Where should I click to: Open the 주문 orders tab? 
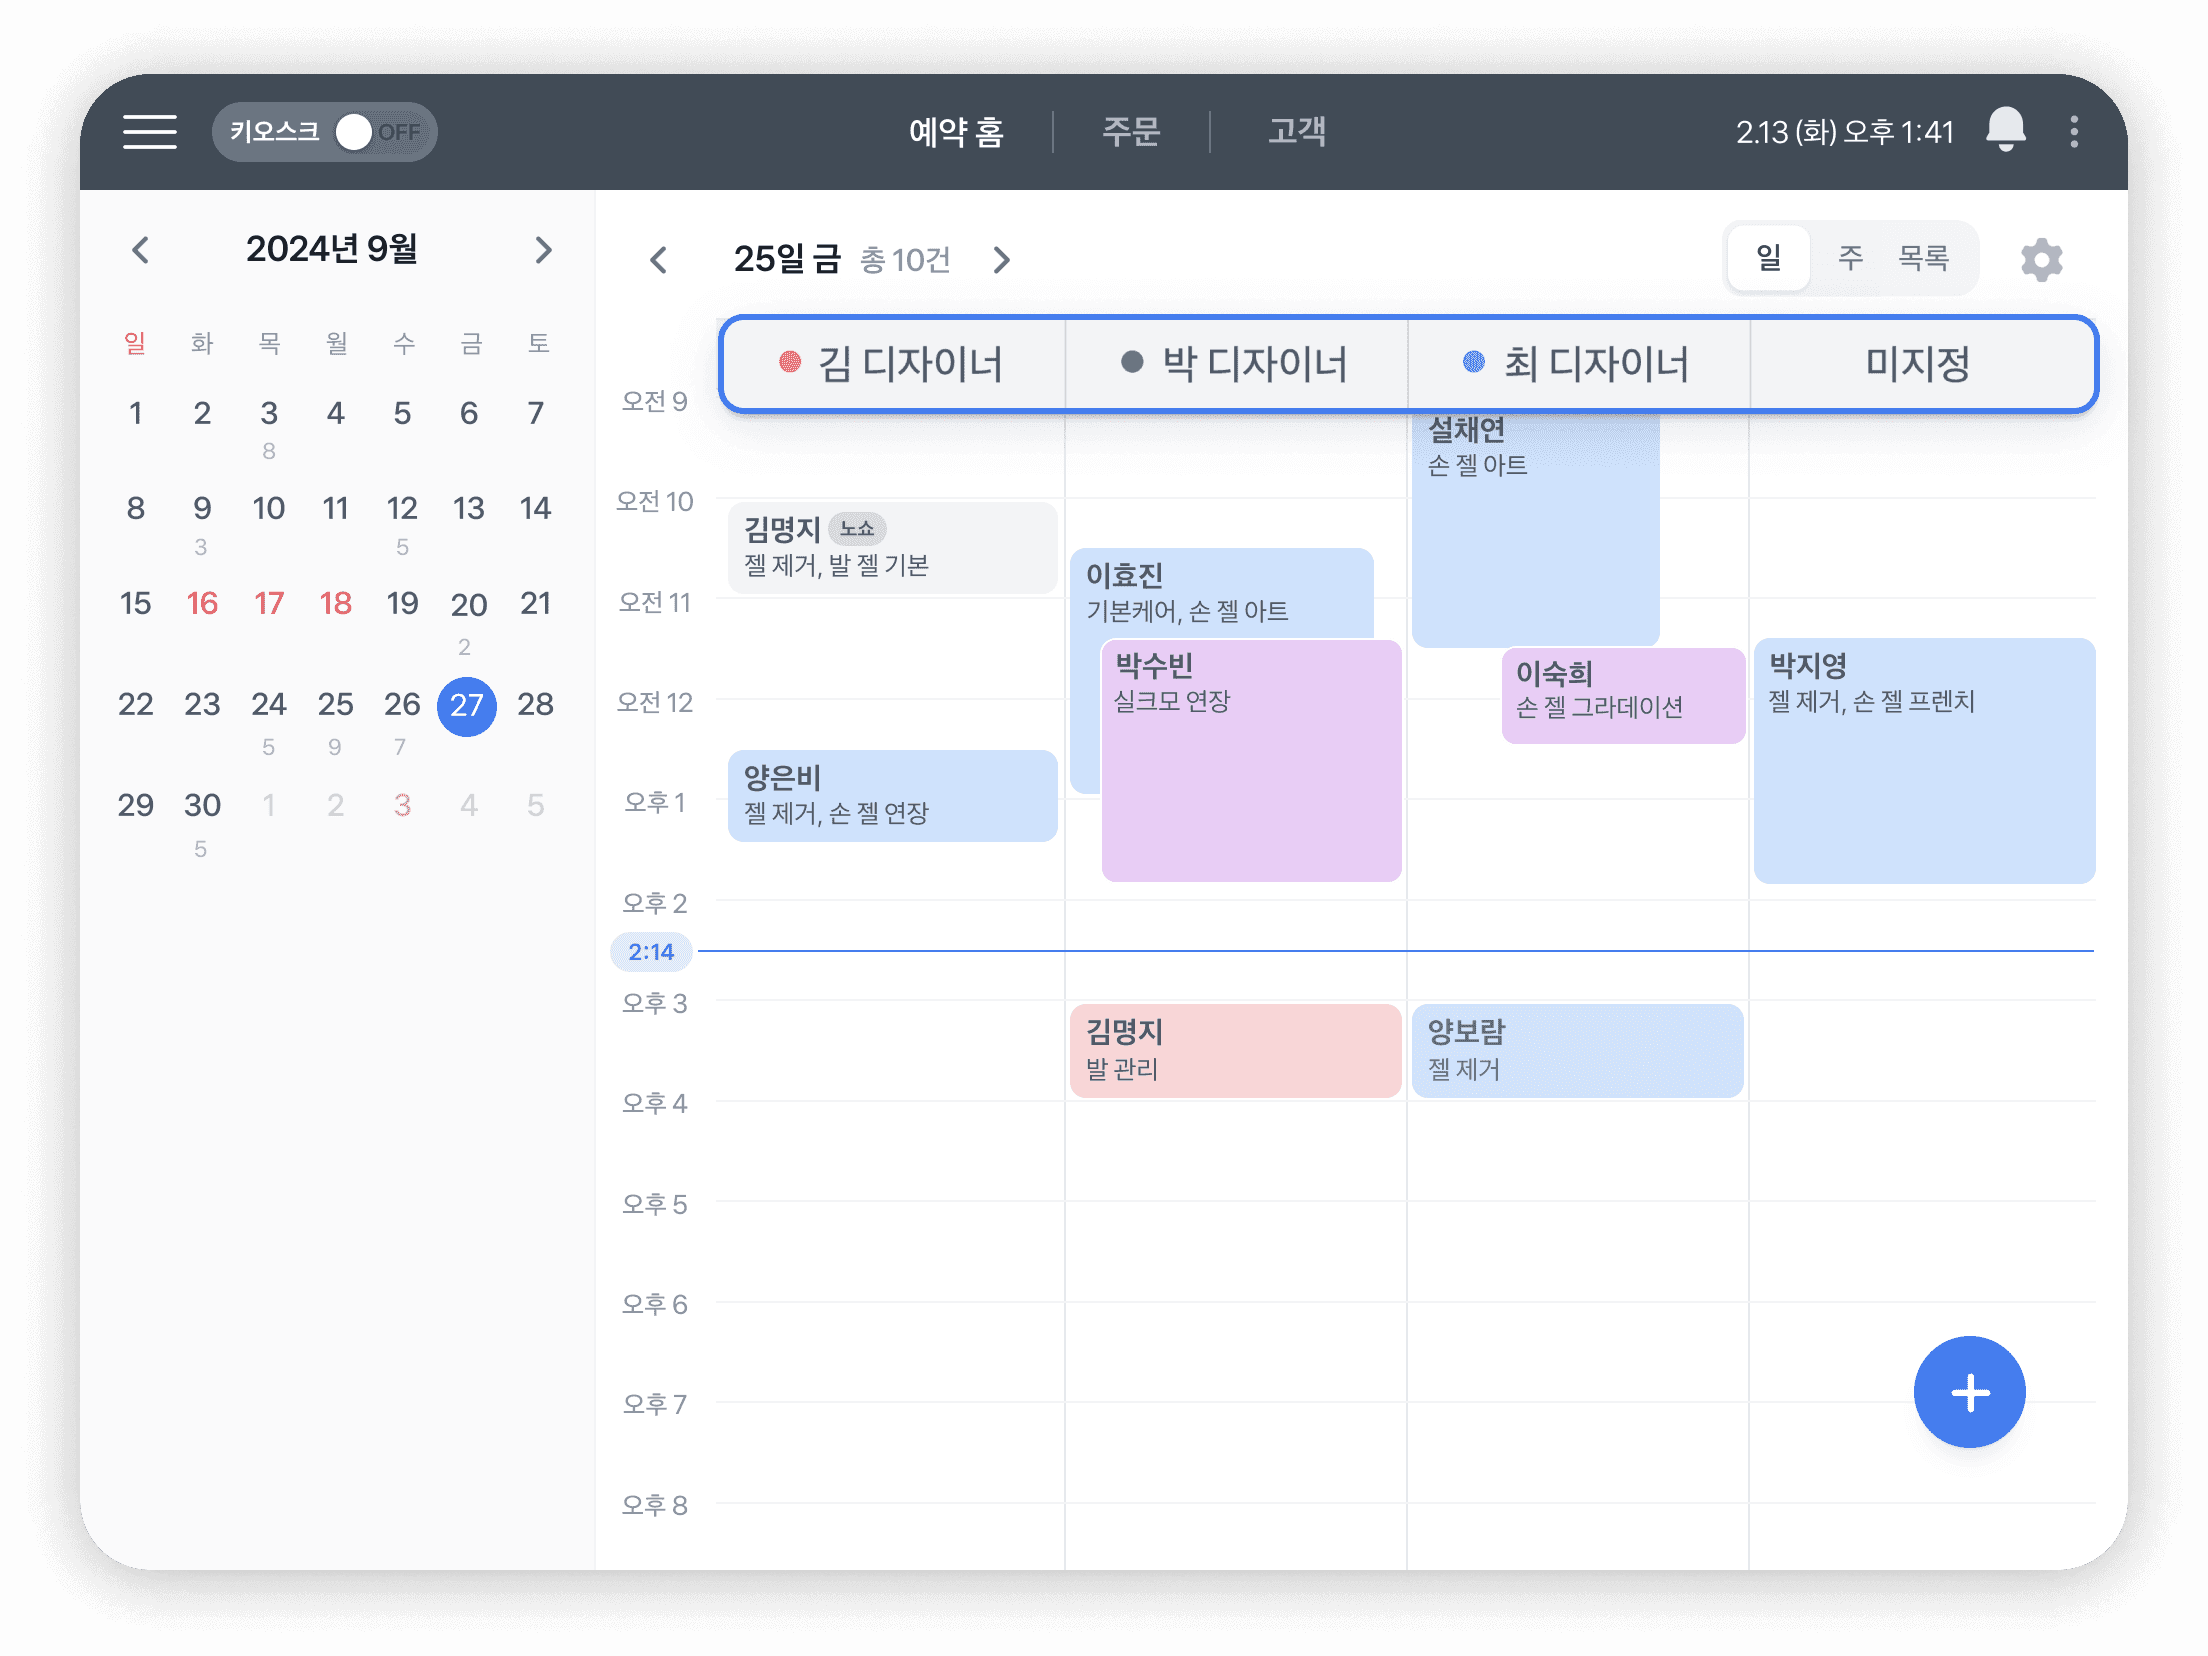click(x=1131, y=131)
